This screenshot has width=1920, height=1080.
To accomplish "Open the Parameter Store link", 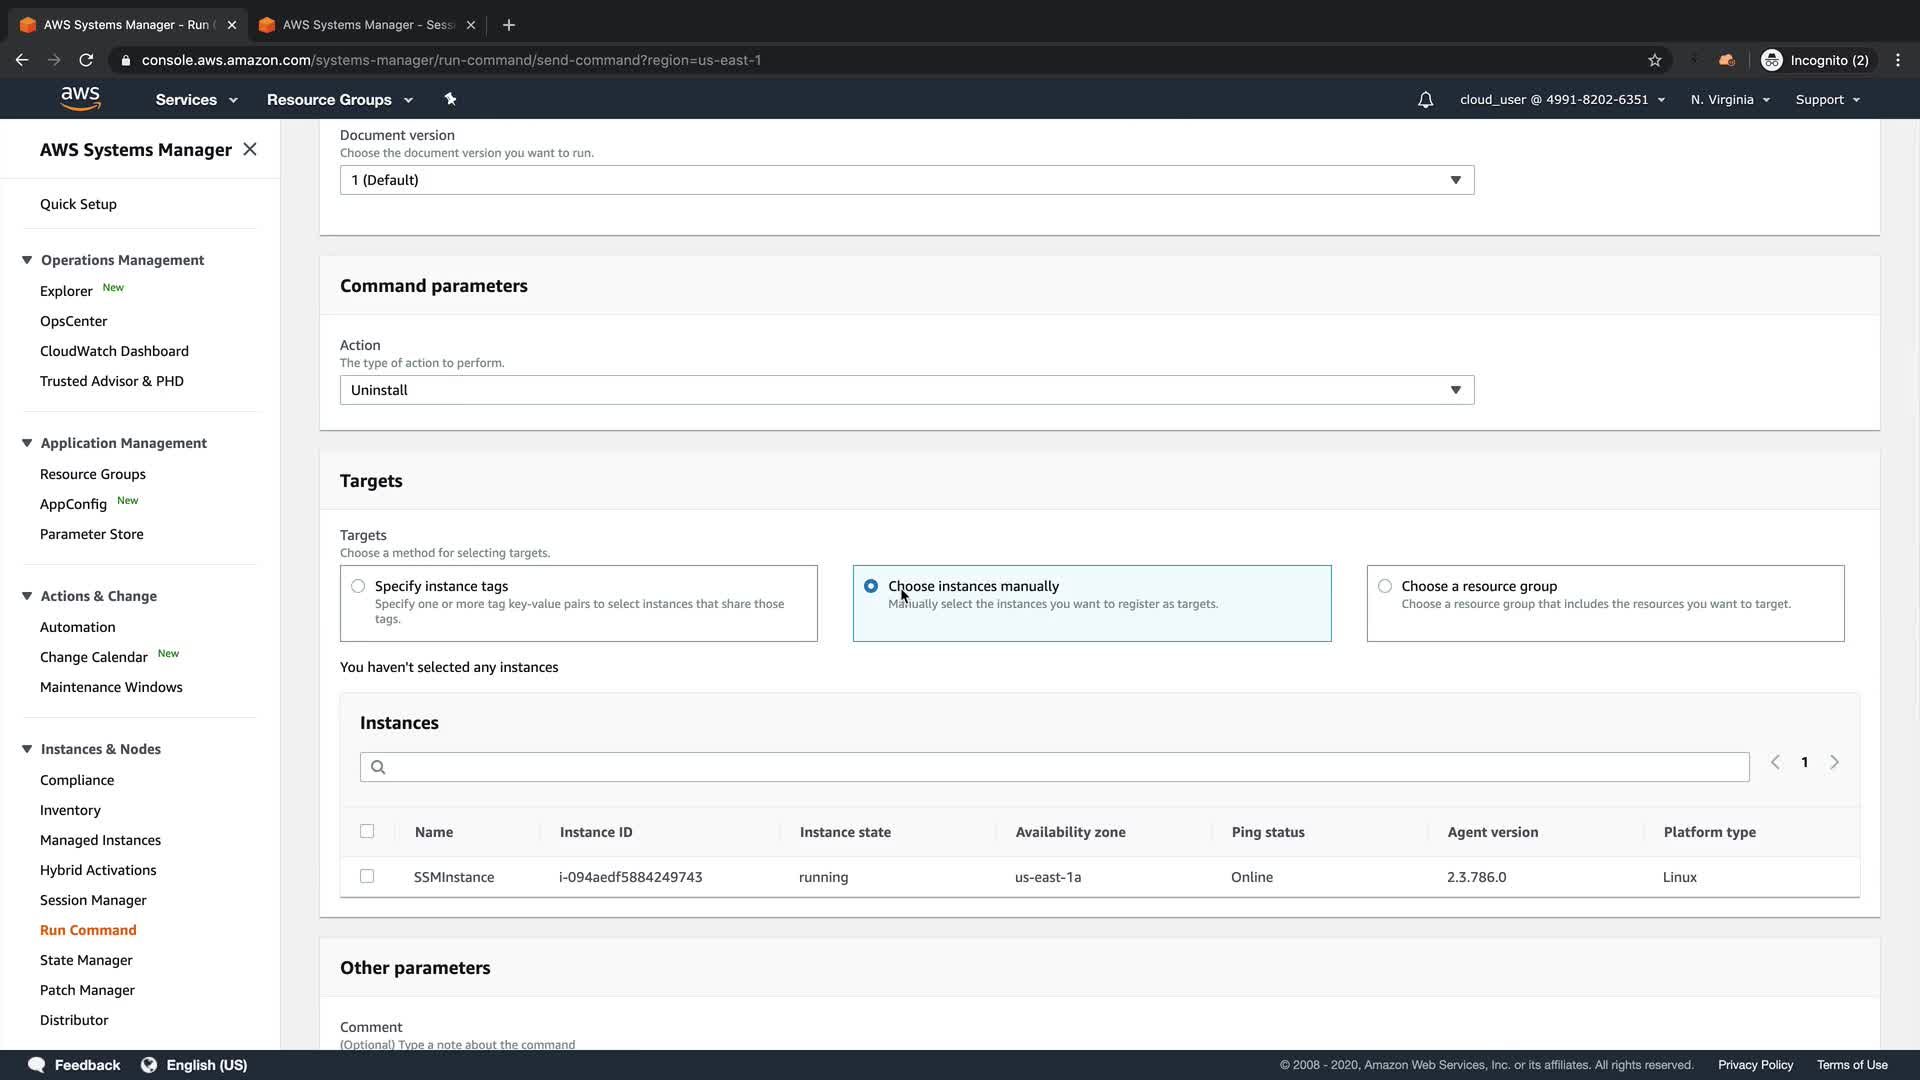I will click(92, 534).
